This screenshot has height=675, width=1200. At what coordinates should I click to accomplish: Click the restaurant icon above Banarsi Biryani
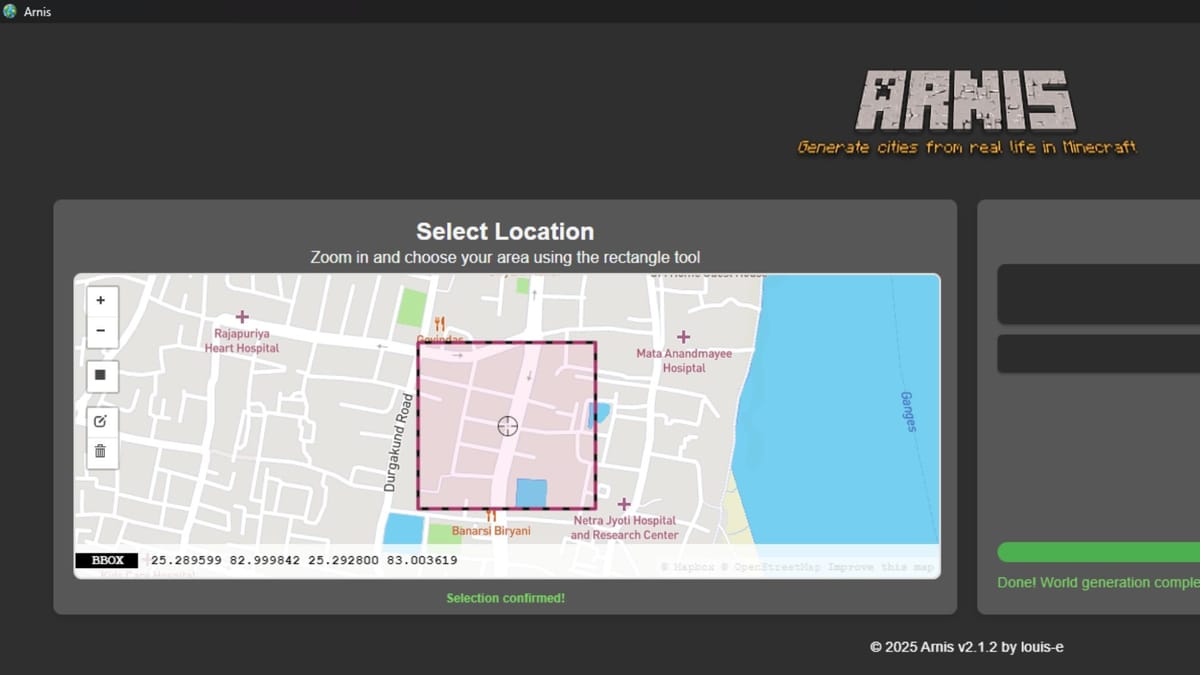click(491, 516)
